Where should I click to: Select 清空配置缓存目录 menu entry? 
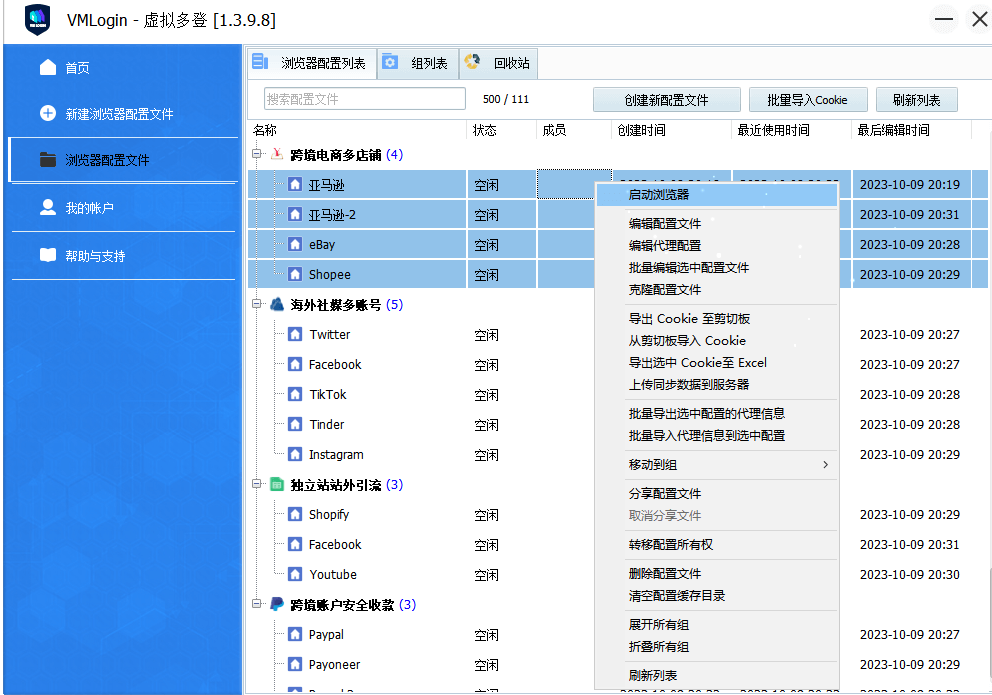[x=717, y=596]
